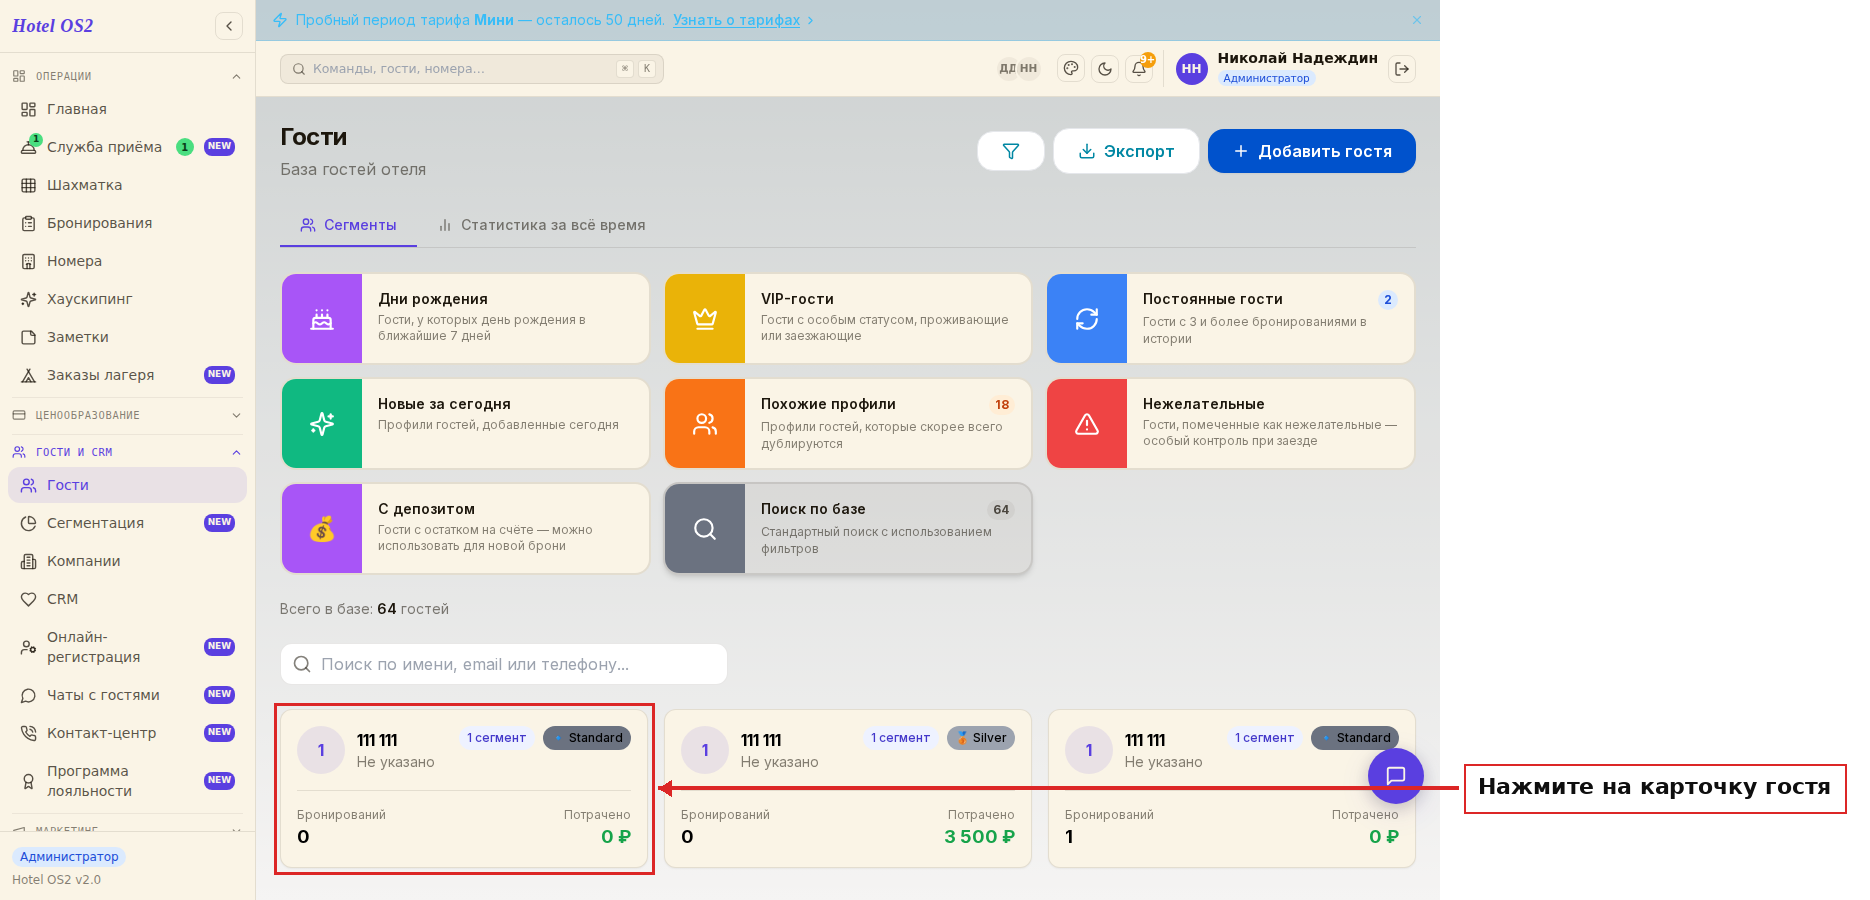Image resolution: width=1870 pixels, height=900 pixels.
Task: Dismiss the trial period banner
Action: coord(1417,20)
